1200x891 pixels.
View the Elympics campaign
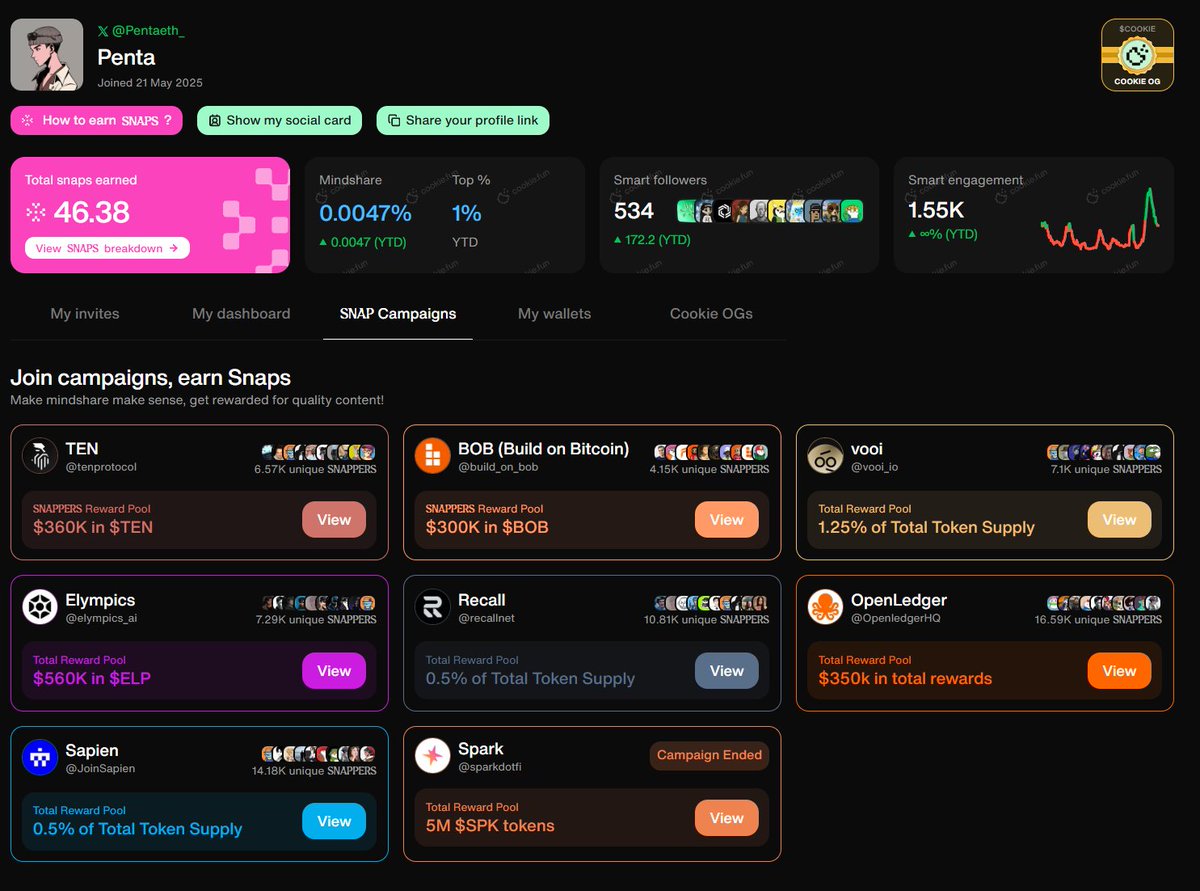[334, 671]
